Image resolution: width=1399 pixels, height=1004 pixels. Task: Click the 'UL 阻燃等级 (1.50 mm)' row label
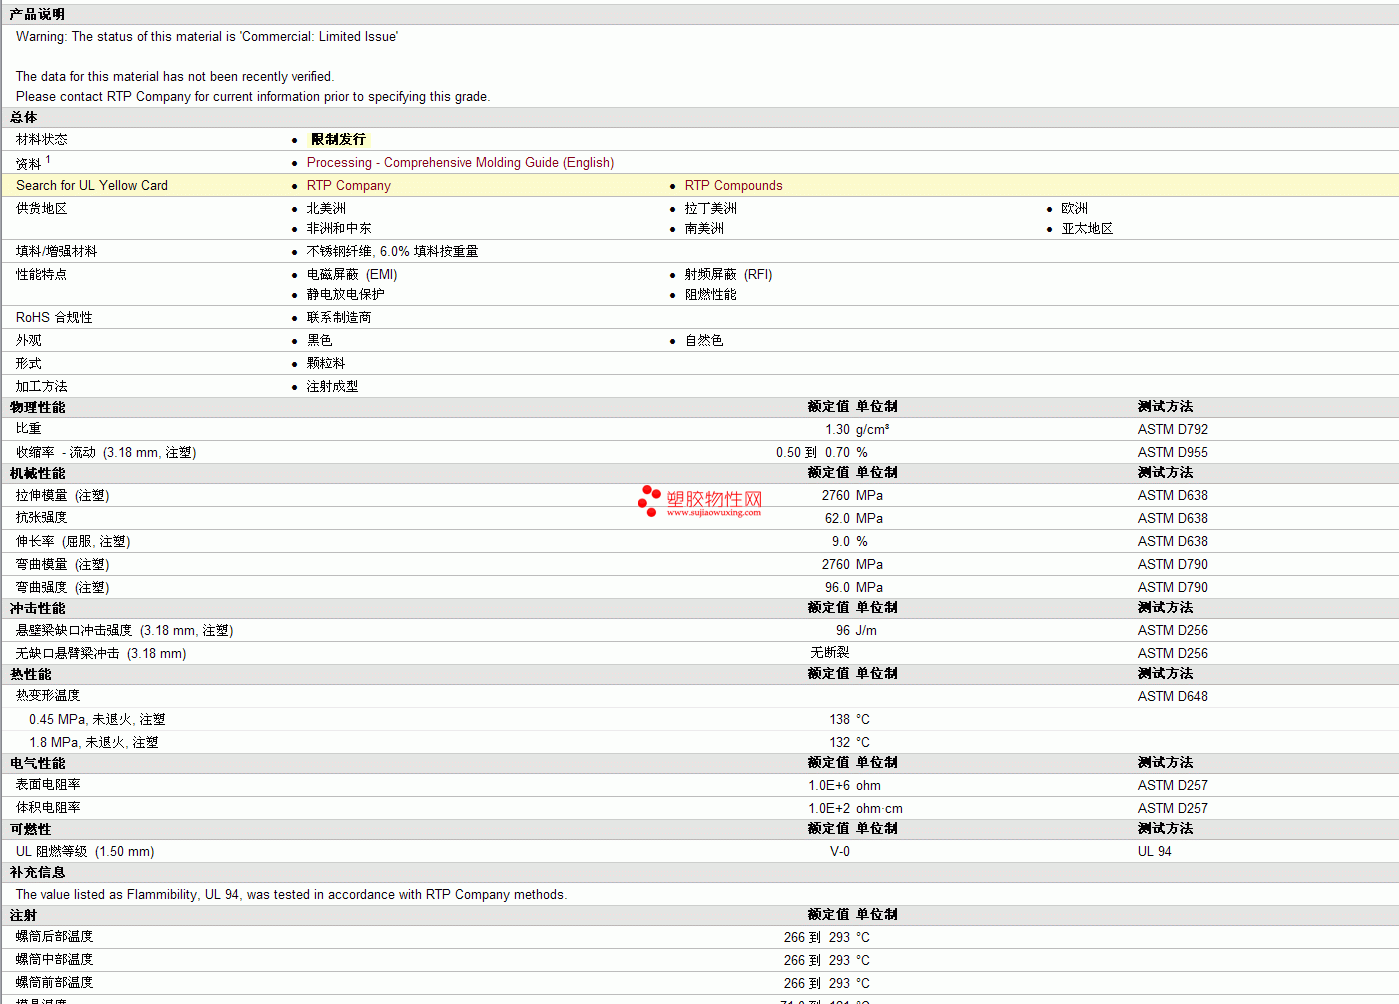tap(85, 852)
